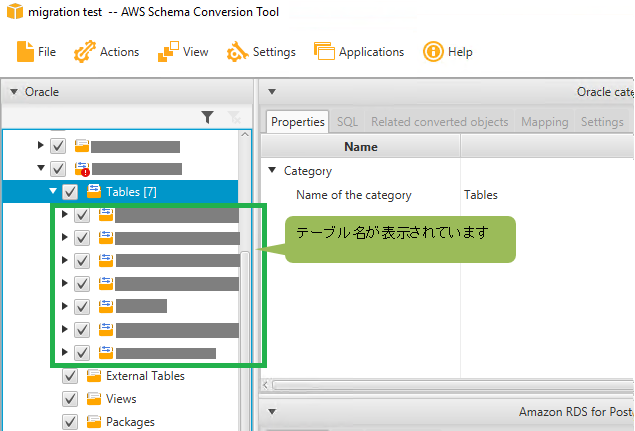This screenshot has height=431, width=635.
Task: Open the Settings menu
Action: (261, 52)
